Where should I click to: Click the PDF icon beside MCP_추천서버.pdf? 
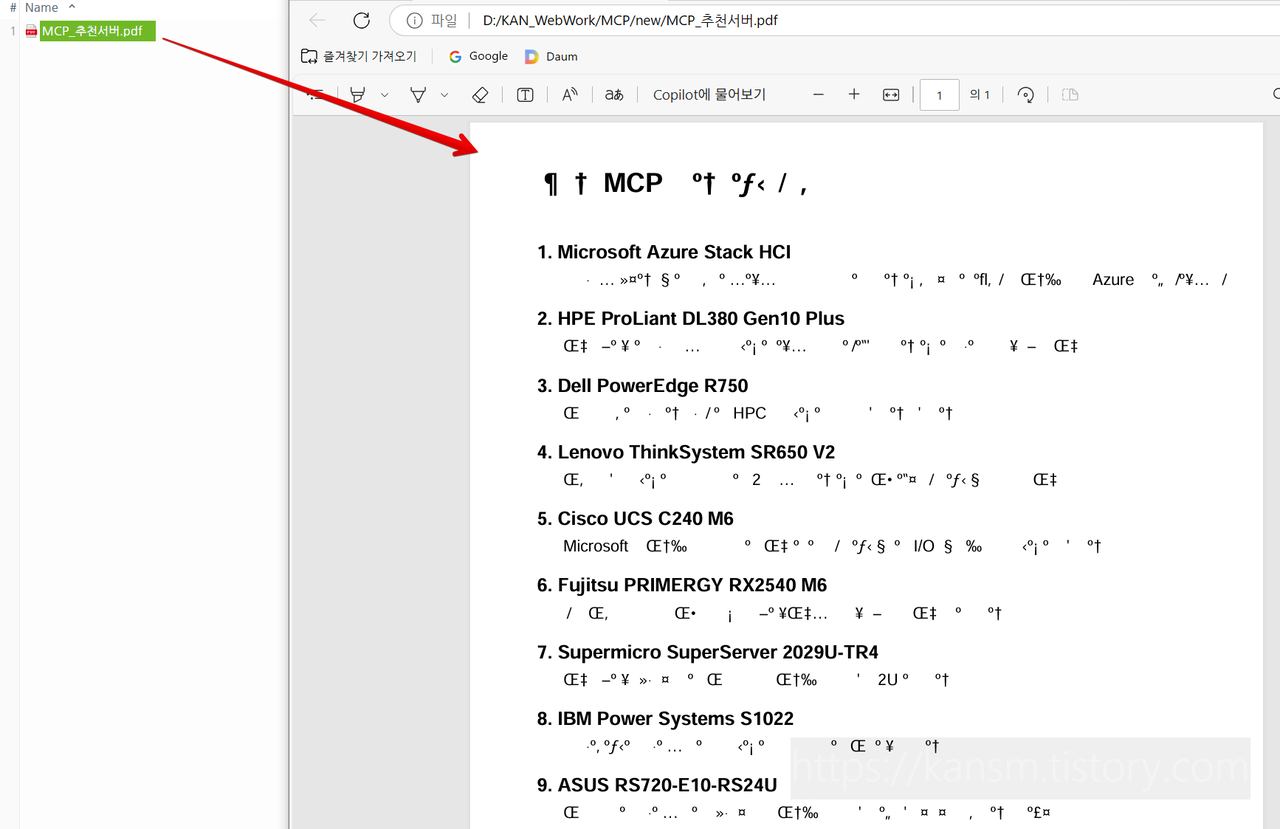[31, 31]
